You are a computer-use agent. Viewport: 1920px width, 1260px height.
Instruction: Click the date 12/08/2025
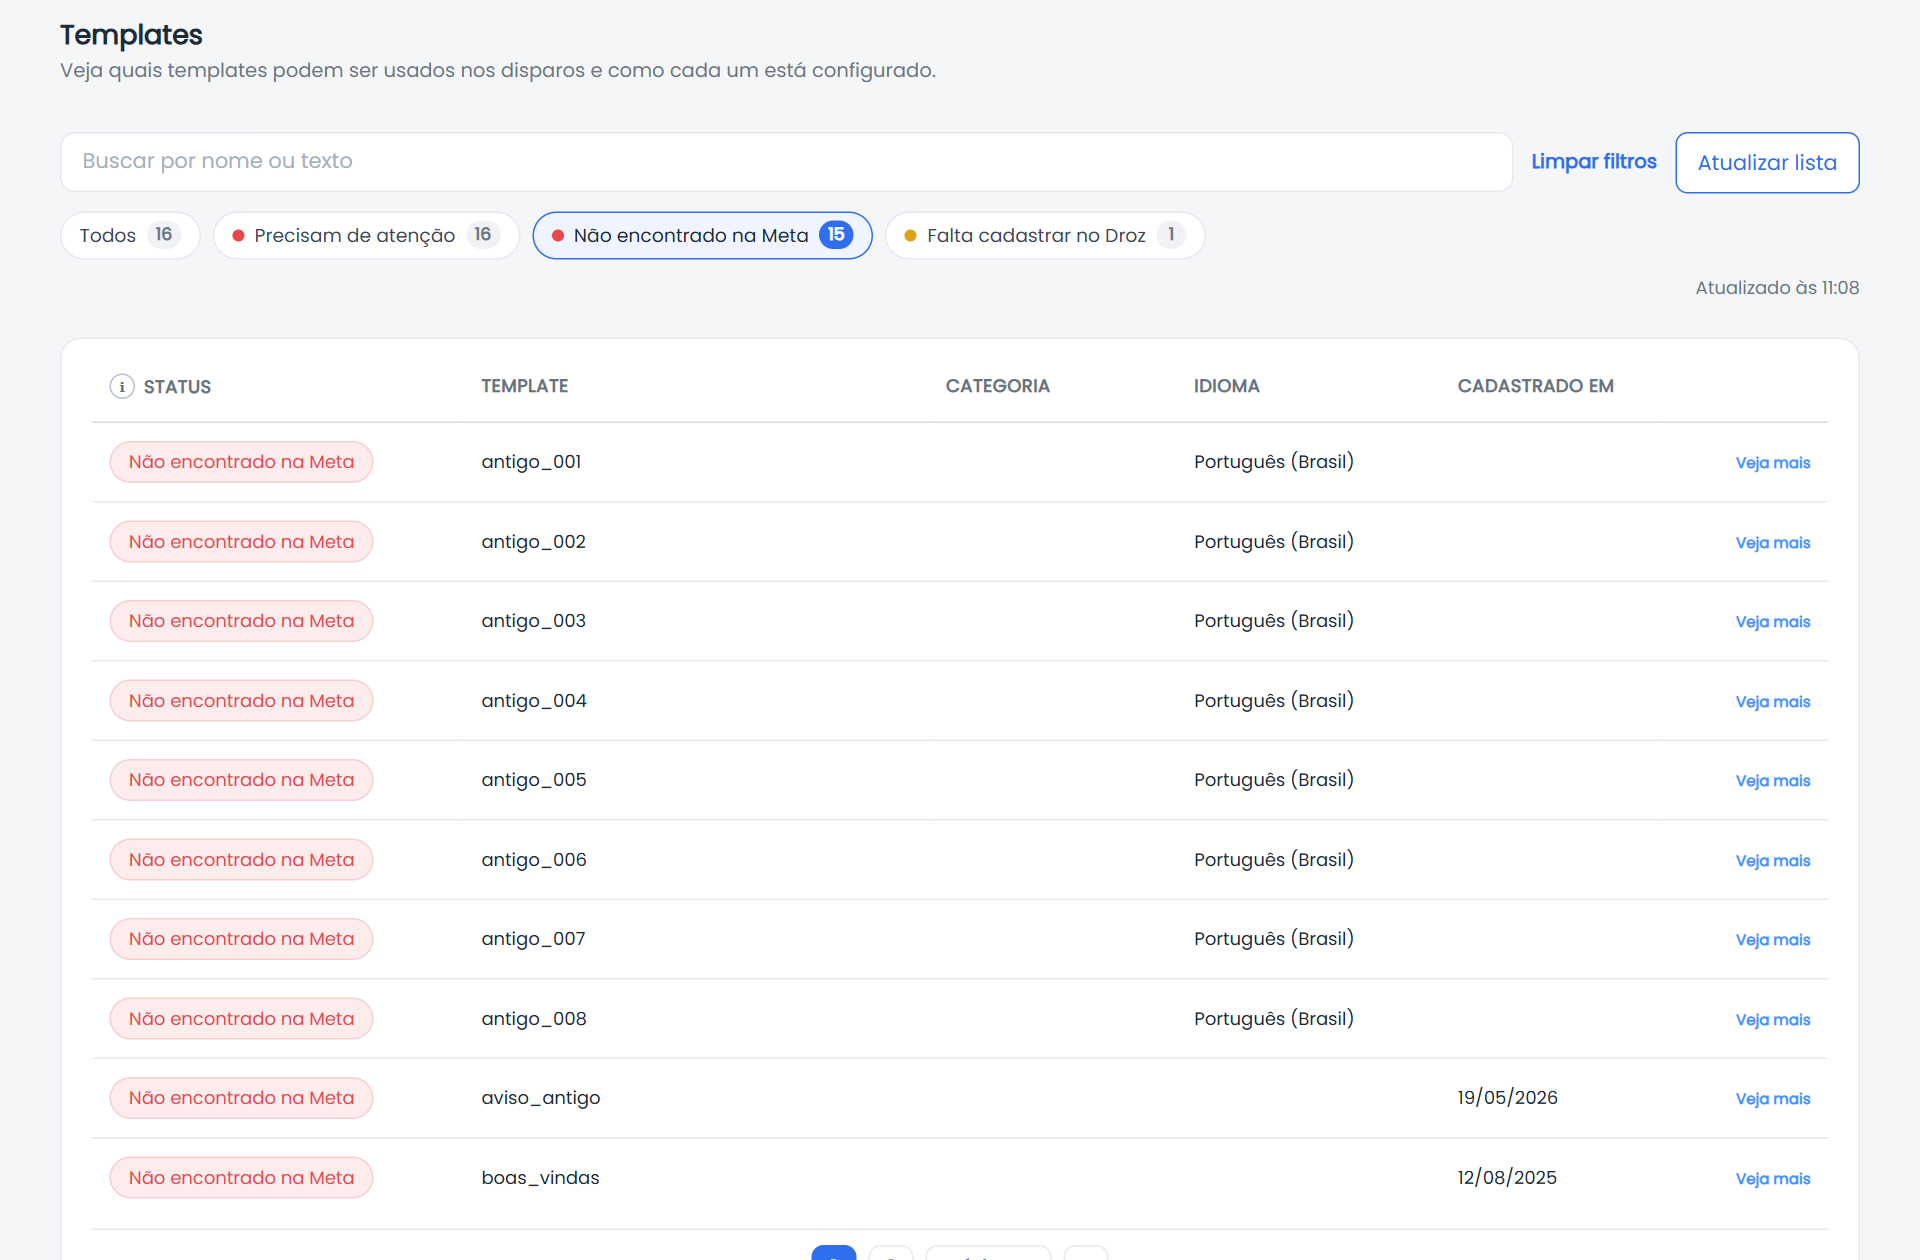click(x=1507, y=1178)
